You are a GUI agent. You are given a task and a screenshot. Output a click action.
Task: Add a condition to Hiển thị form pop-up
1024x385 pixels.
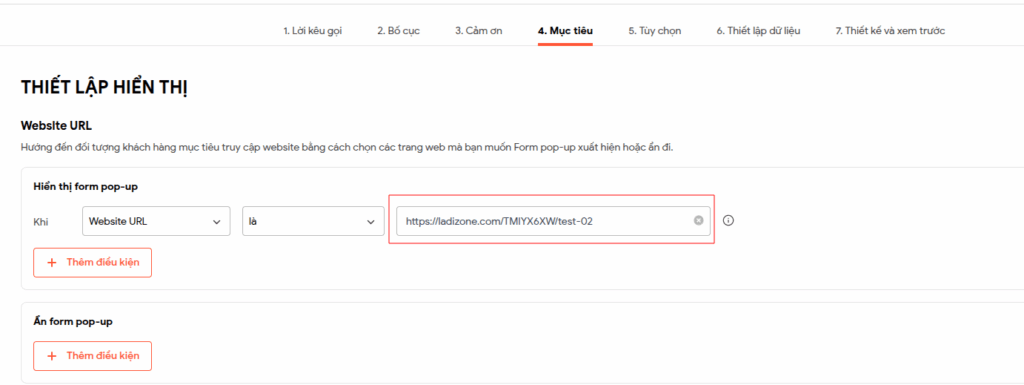click(93, 262)
